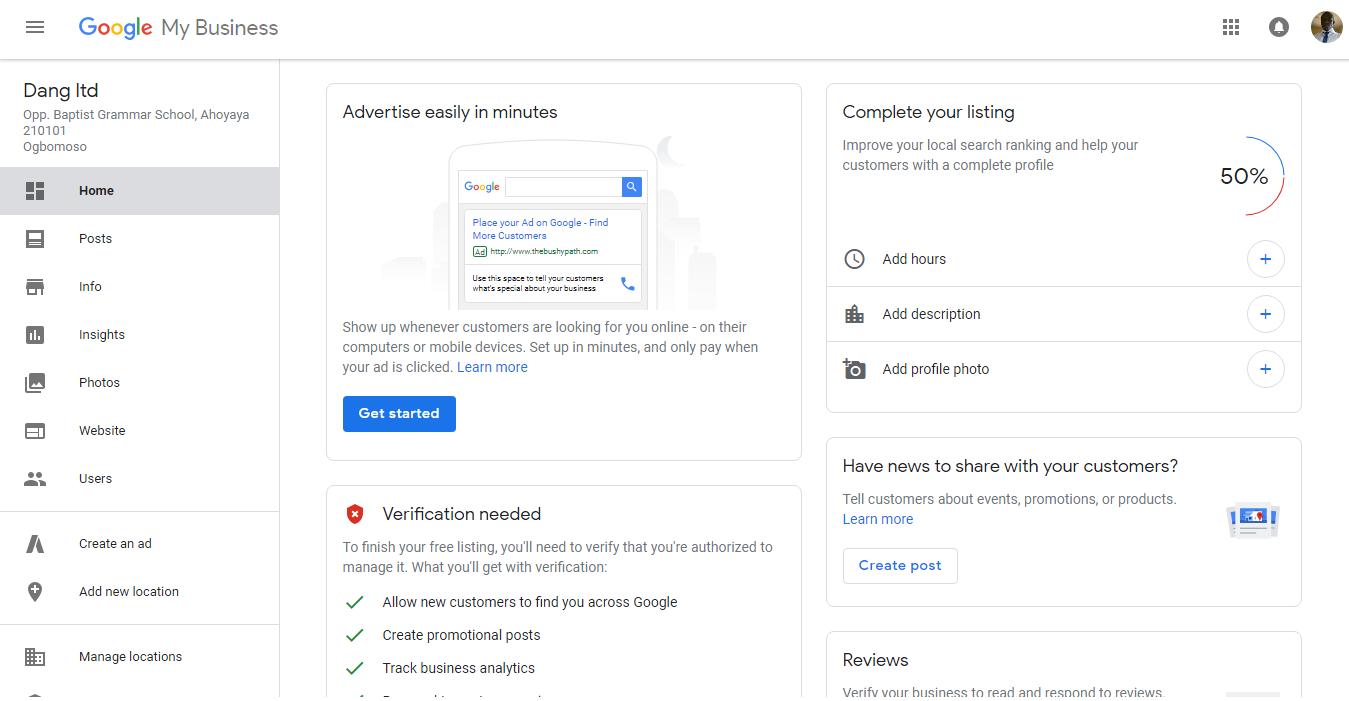The image size is (1349, 701).
Task: View notifications bell
Action: (x=1279, y=28)
